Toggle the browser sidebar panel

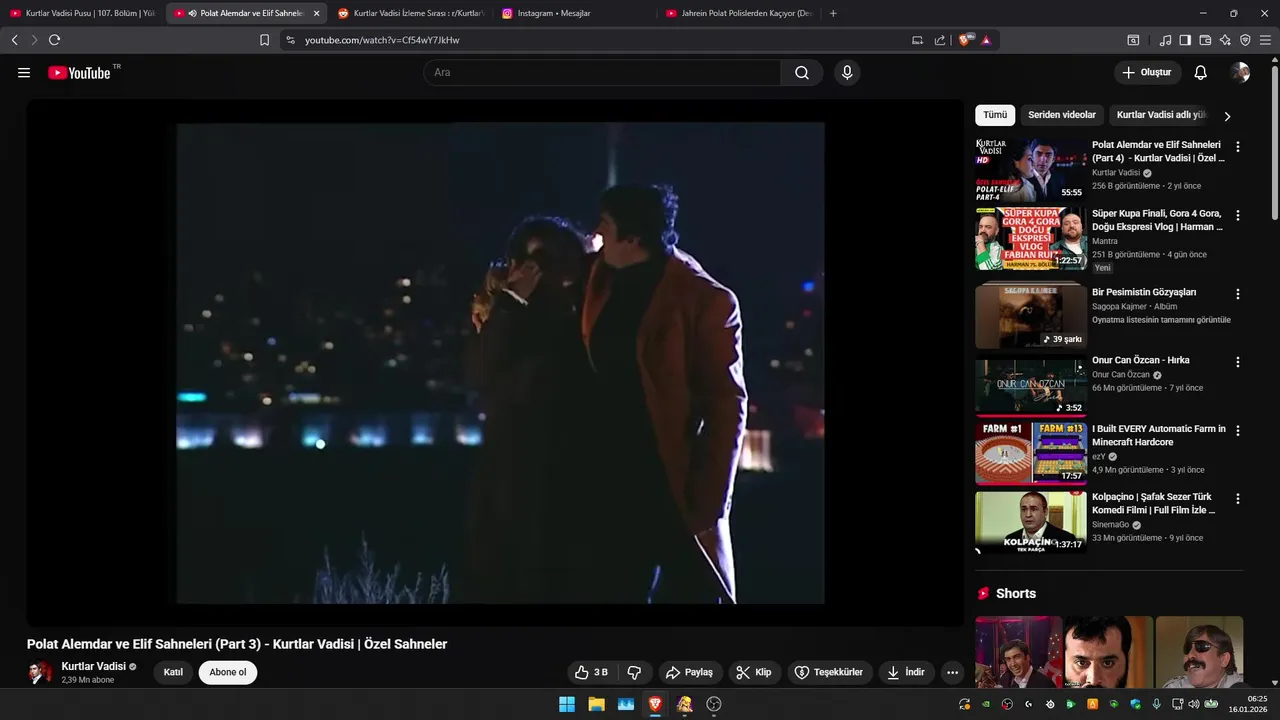click(1185, 40)
